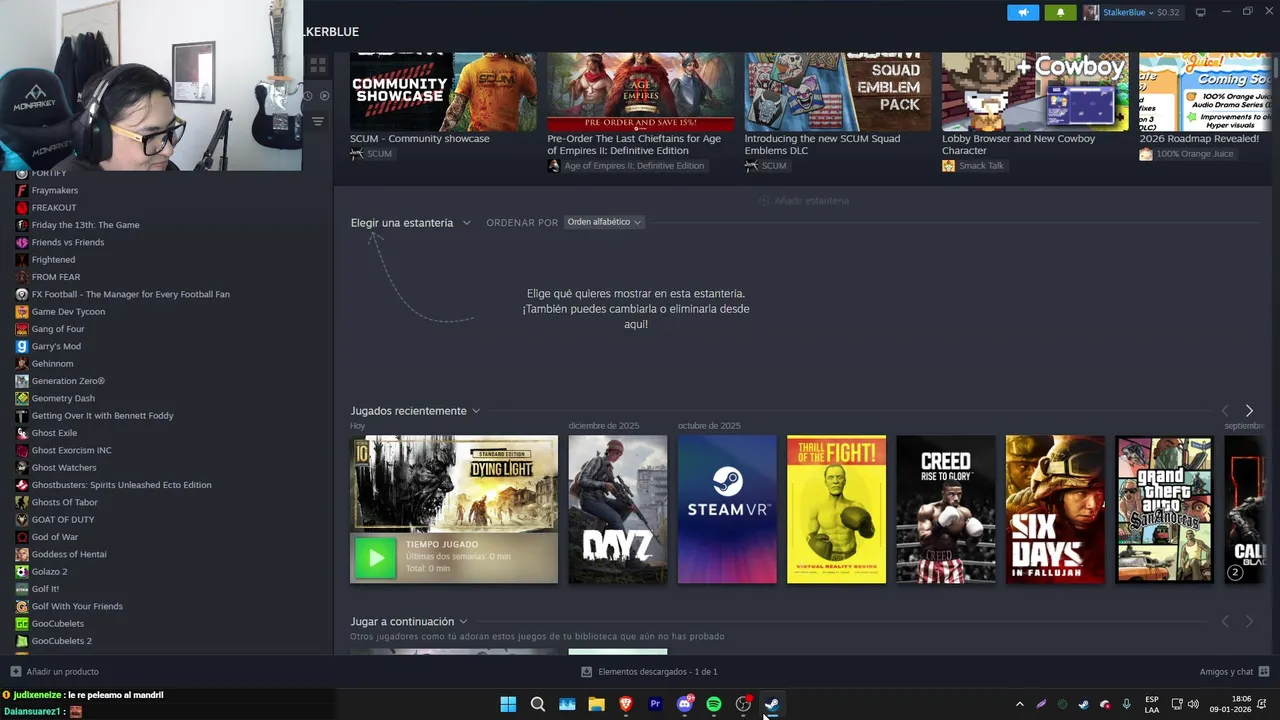The image size is (1280, 720).
Task: Open Age of Empires II pre-order news
Action: pyautogui.click(x=634, y=145)
